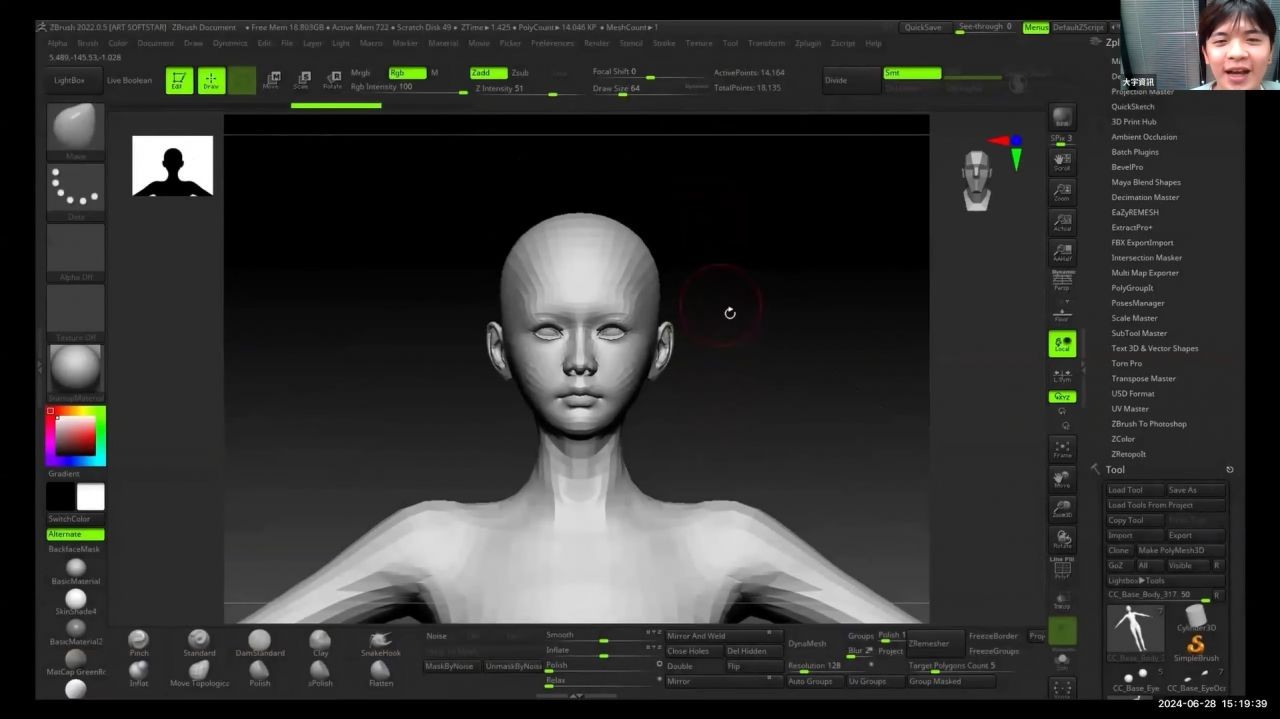The image size is (1280, 719).
Task: Disable Local symmetry transform toggle
Action: point(1062,344)
